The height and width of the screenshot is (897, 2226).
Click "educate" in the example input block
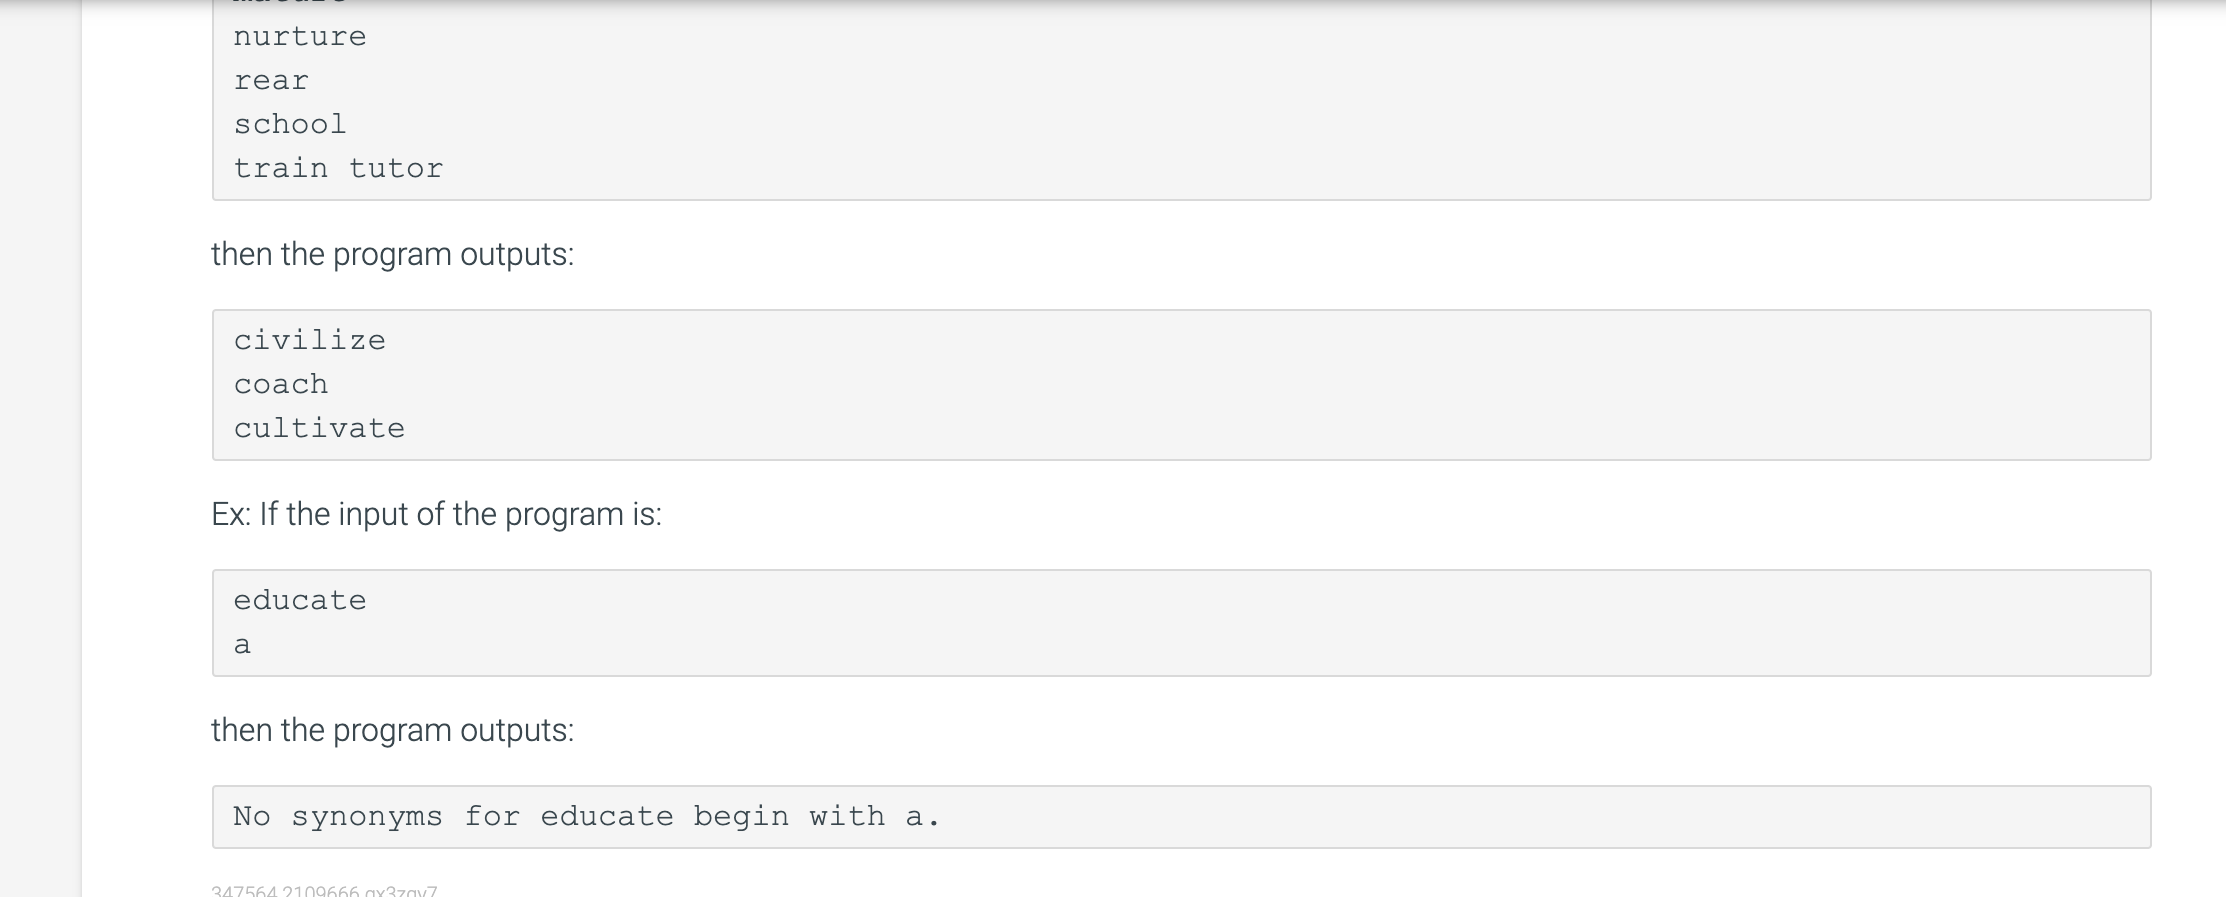pyautogui.click(x=300, y=600)
